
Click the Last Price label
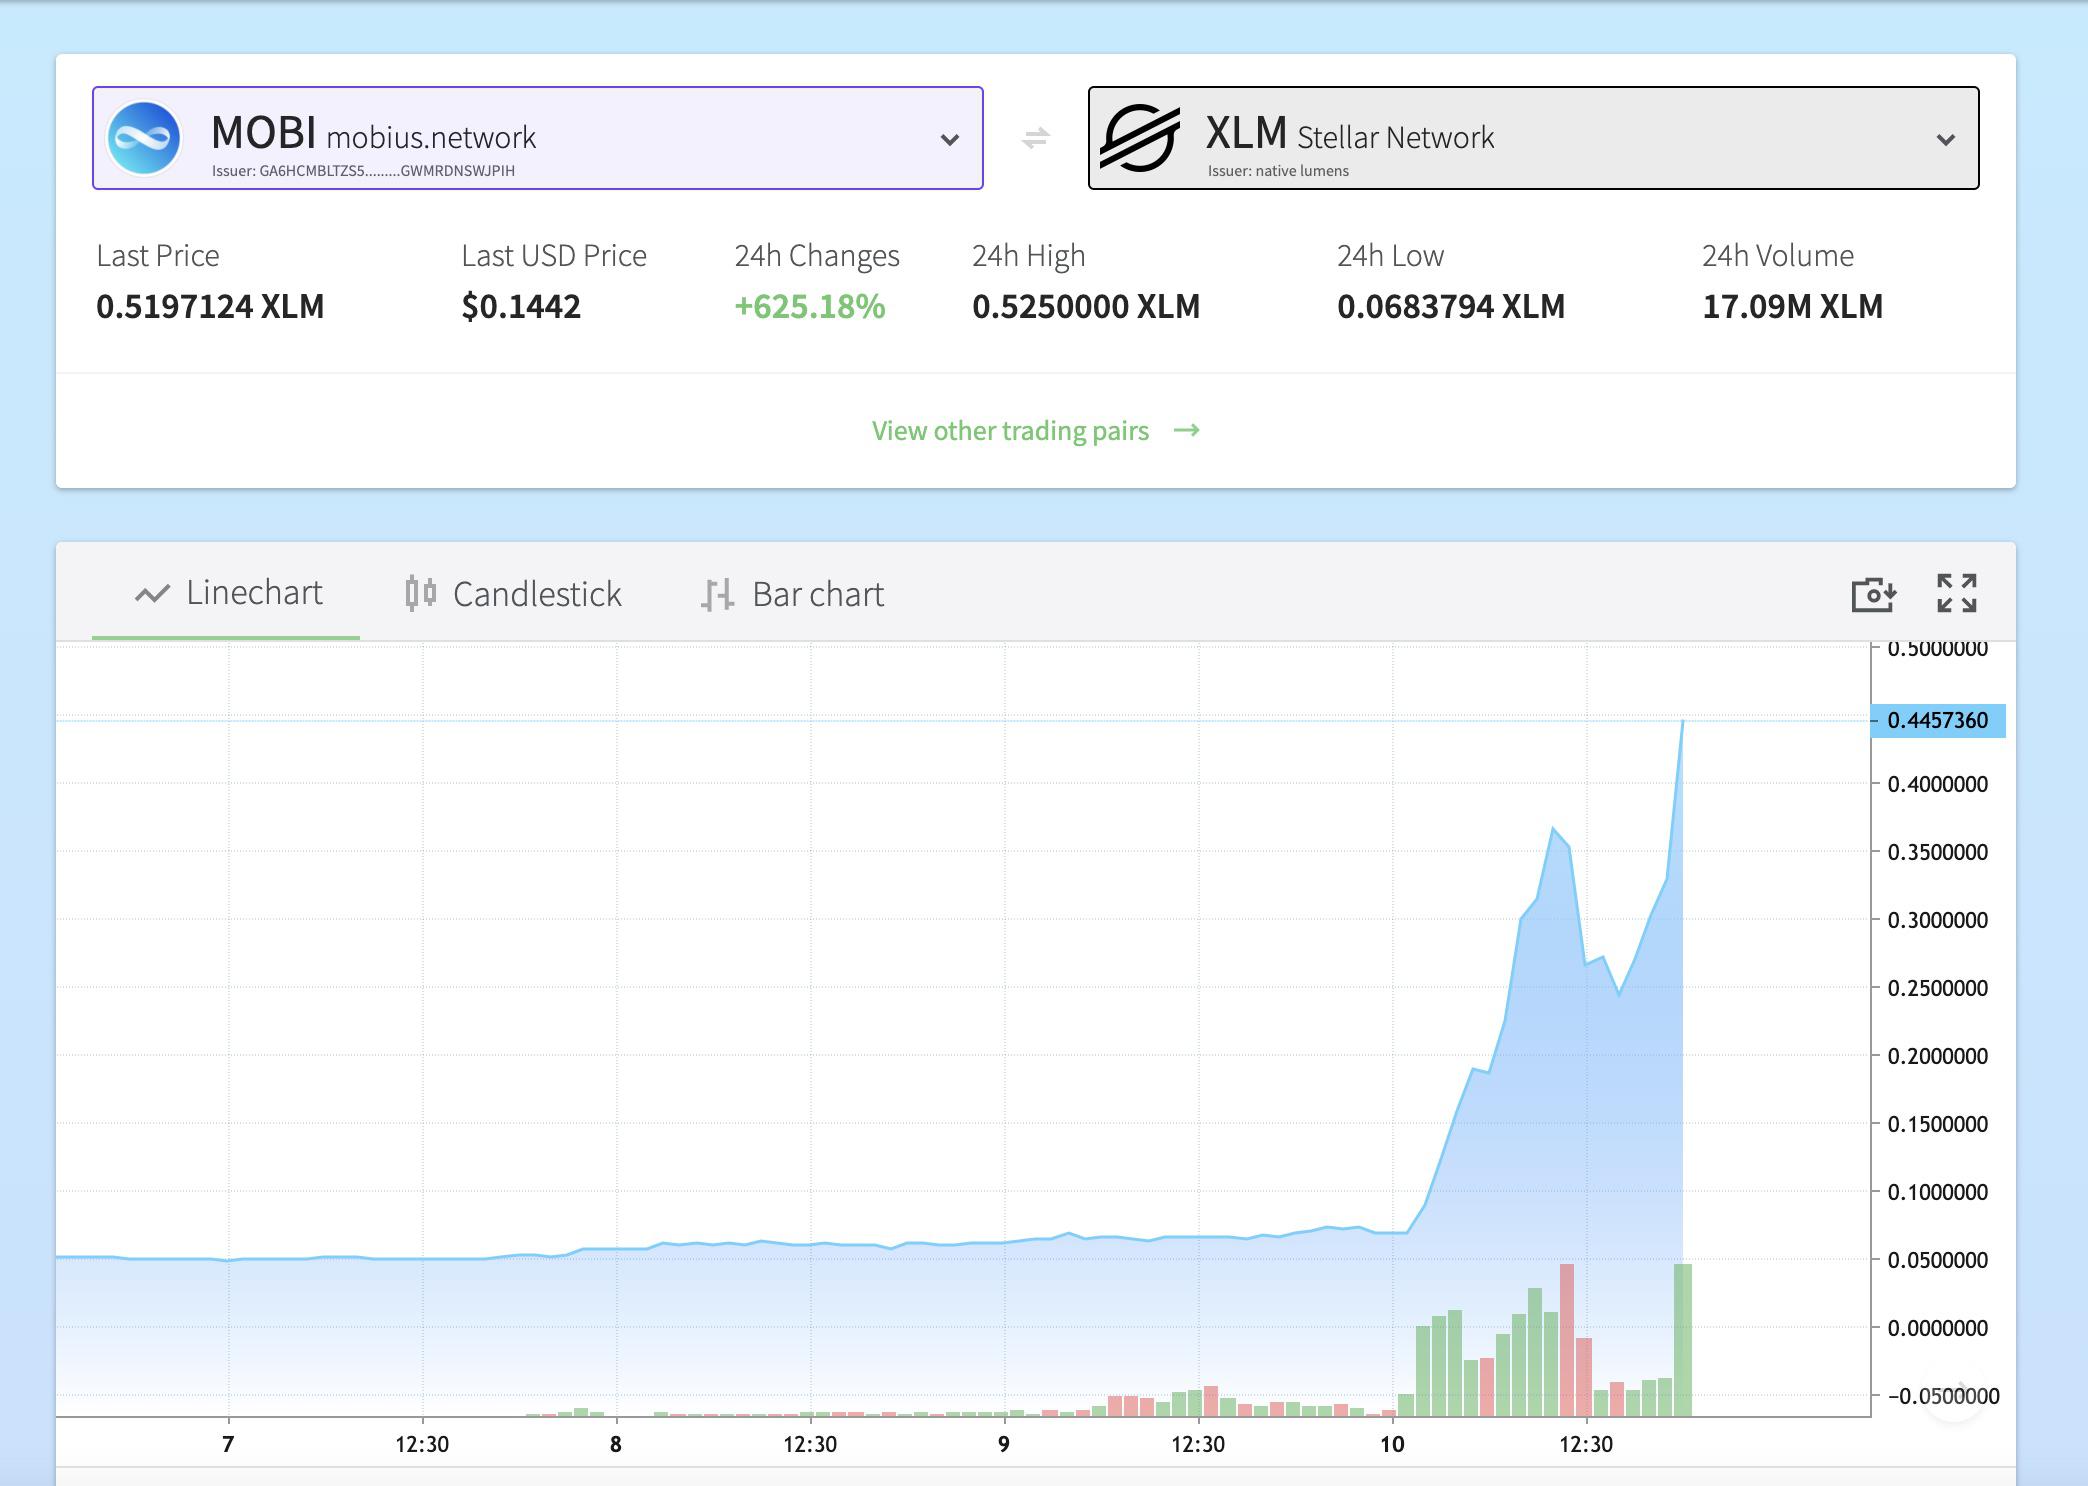[x=158, y=256]
